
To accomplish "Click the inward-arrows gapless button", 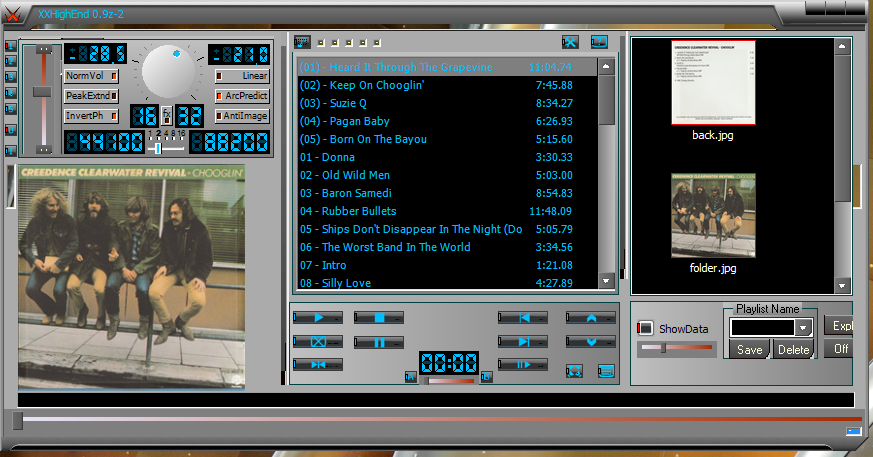I will [318, 365].
